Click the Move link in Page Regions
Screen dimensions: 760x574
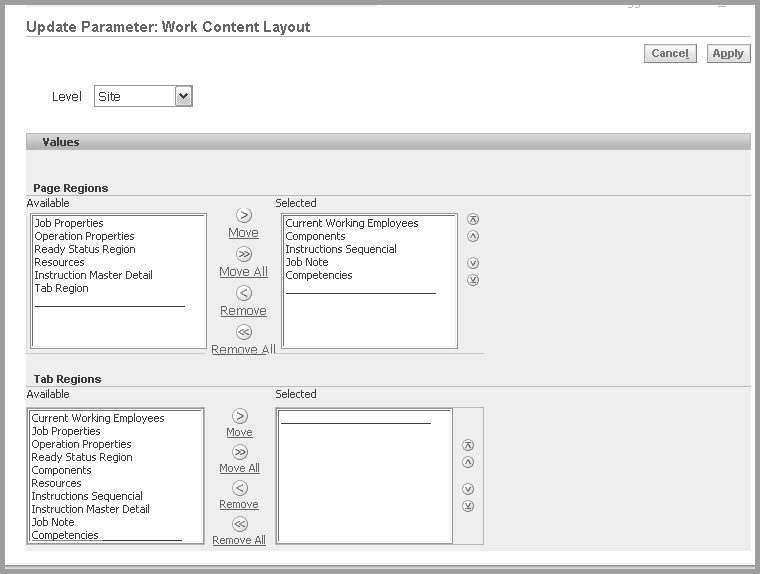coord(243,233)
